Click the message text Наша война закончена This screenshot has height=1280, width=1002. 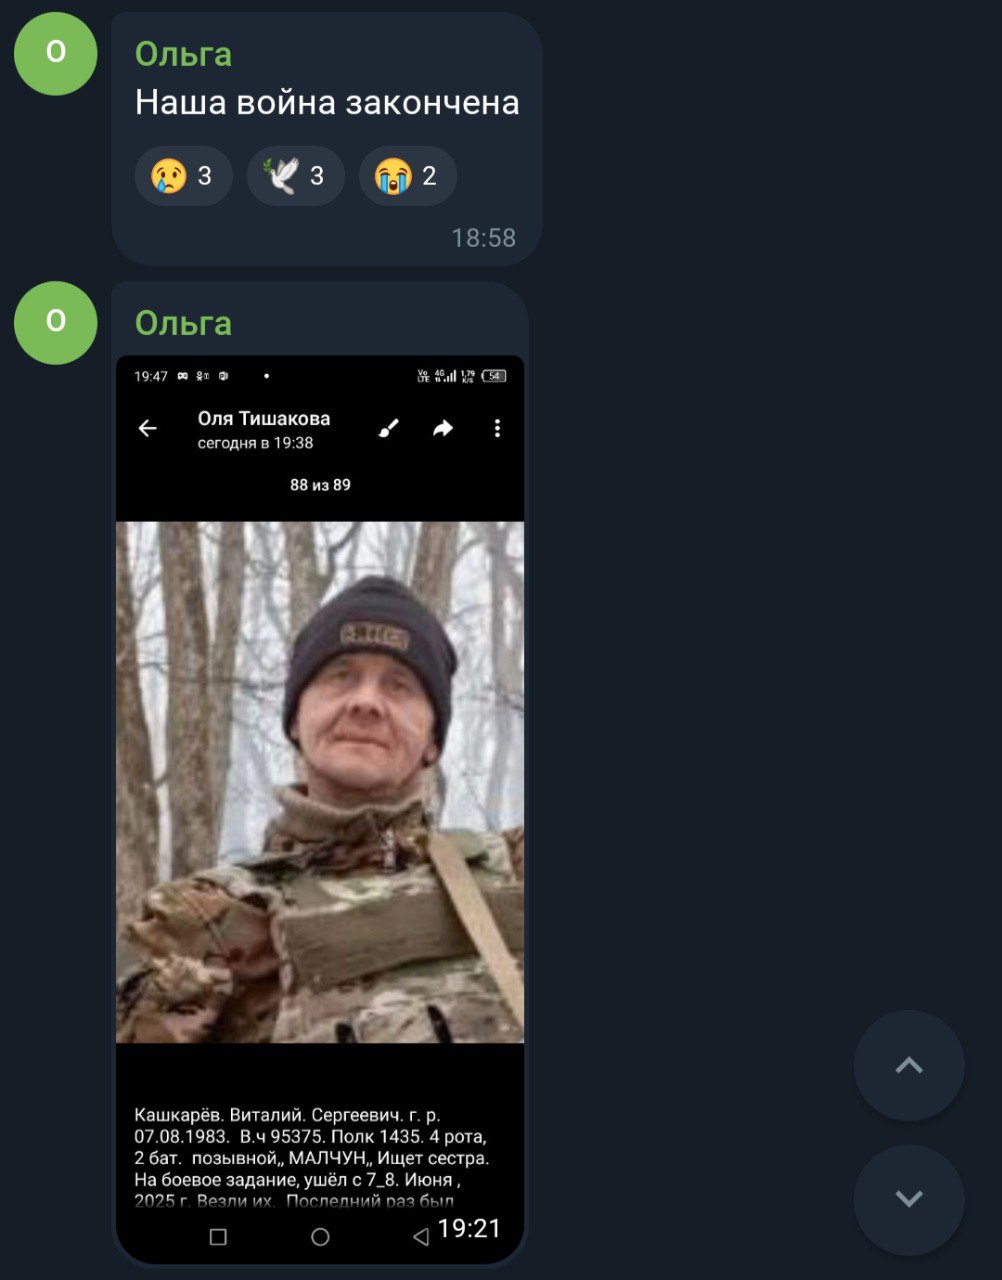pyautogui.click(x=327, y=103)
